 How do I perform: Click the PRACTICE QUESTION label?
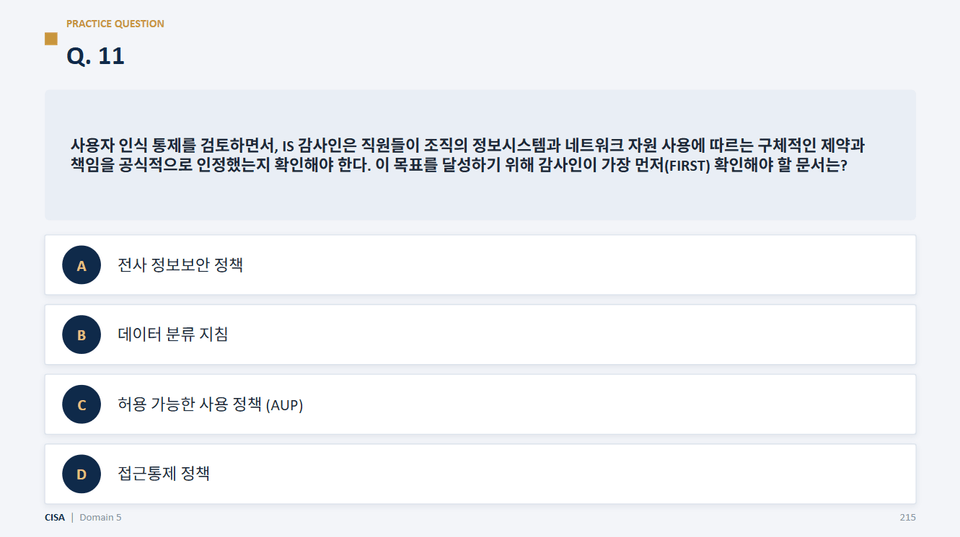coord(115,24)
